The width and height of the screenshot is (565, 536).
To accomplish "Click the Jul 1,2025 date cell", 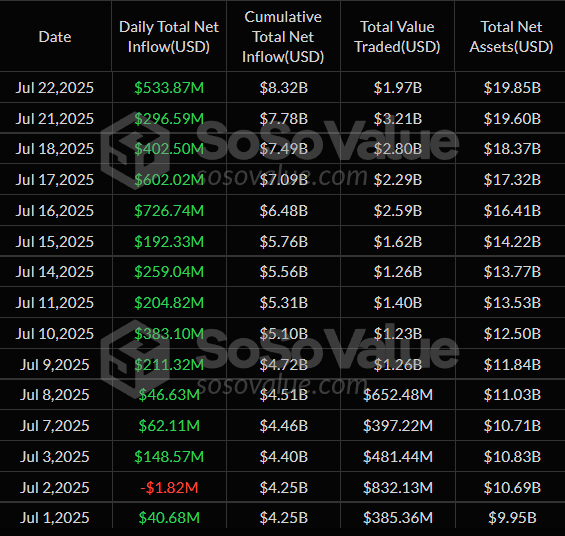I will point(55,518).
